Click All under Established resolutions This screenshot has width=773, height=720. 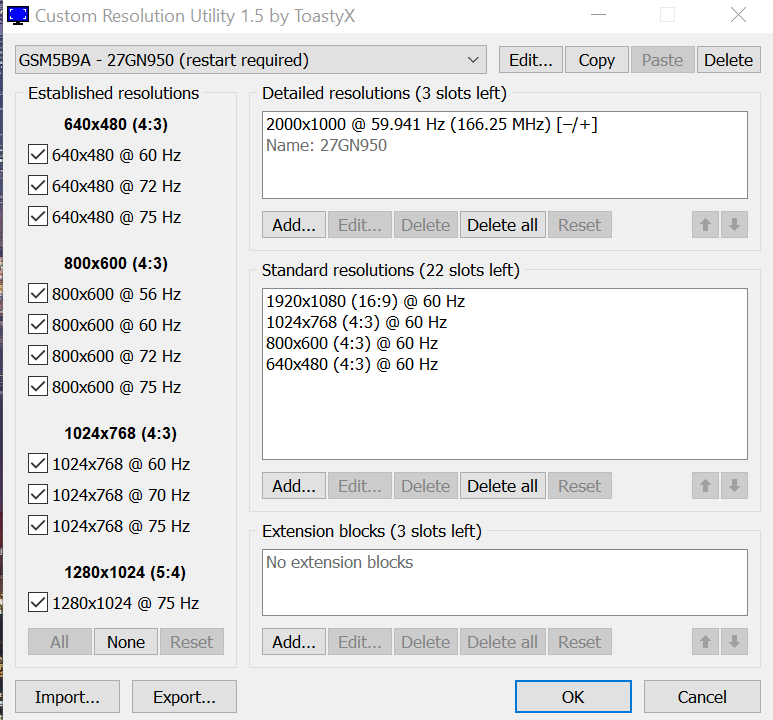(60, 642)
